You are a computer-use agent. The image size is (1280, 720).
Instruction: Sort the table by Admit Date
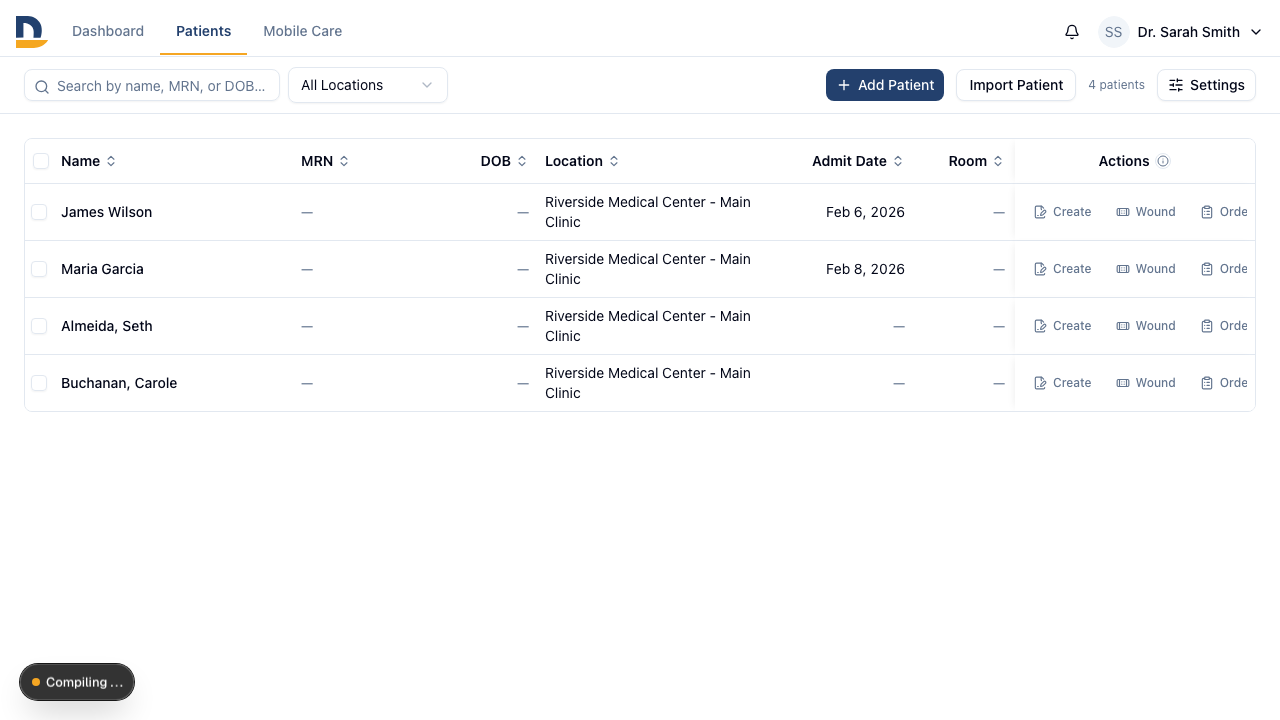858,161
